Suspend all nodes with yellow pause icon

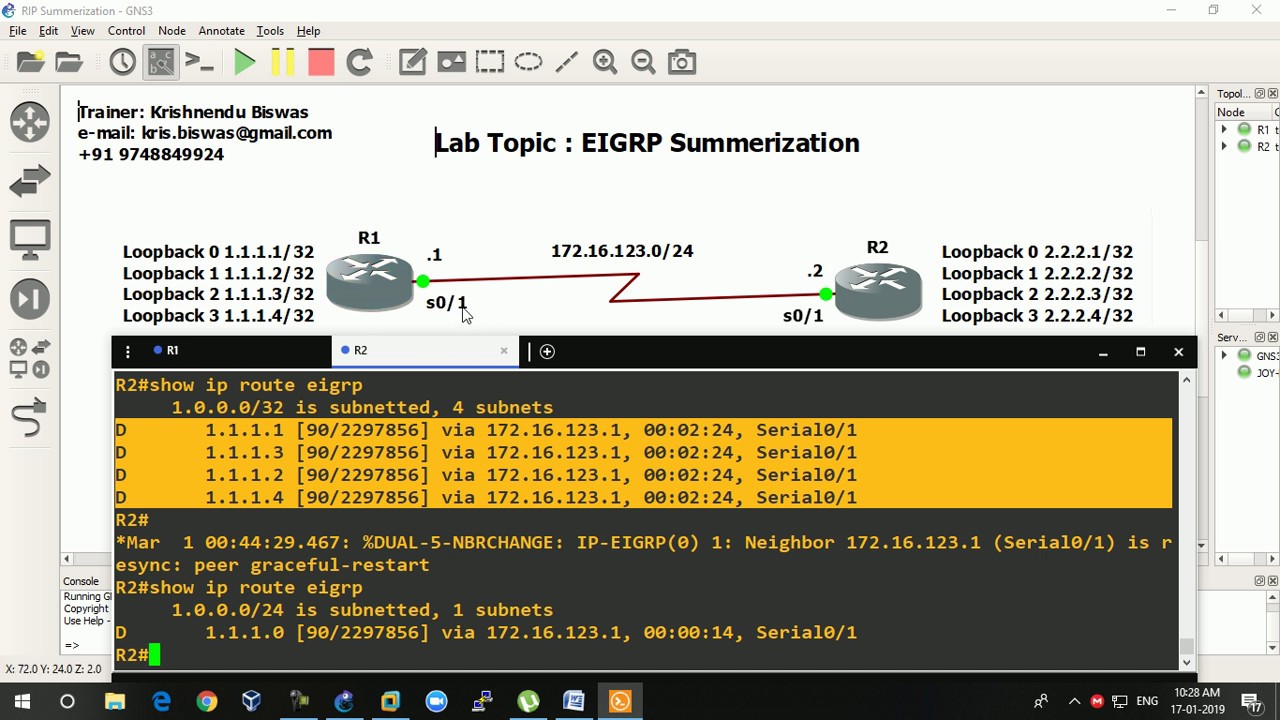283,62
